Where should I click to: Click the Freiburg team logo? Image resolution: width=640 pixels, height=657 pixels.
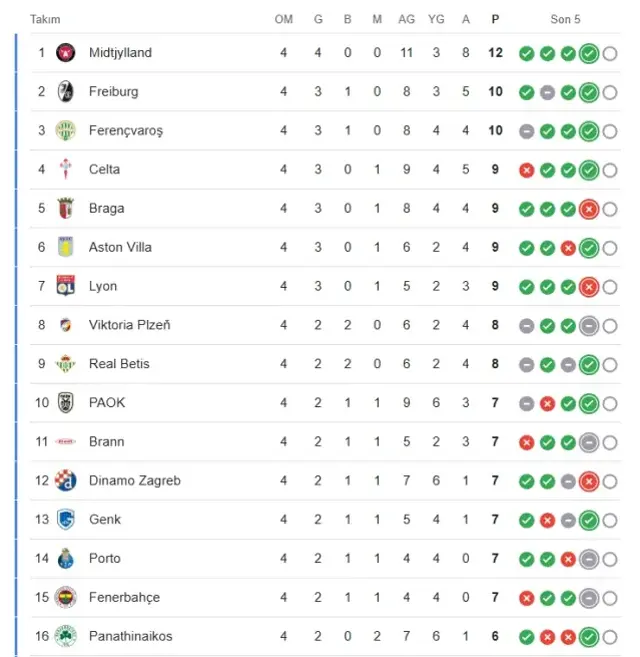(x=66, y=92)
